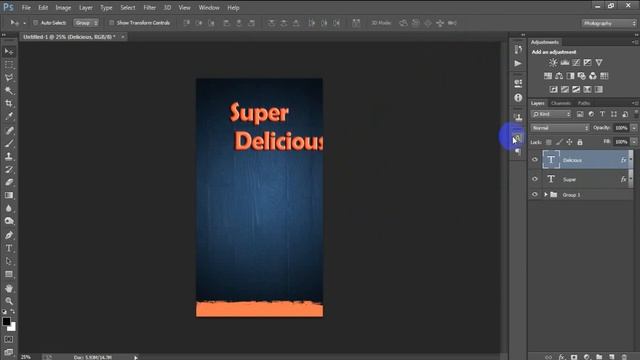Switch to the Paths tab
The height and width of the screenshot is (360, 640).
click(584, 103)
